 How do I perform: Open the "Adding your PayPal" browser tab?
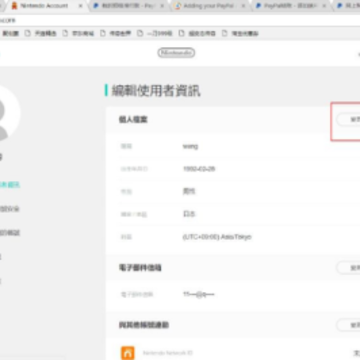pos(209,6)
